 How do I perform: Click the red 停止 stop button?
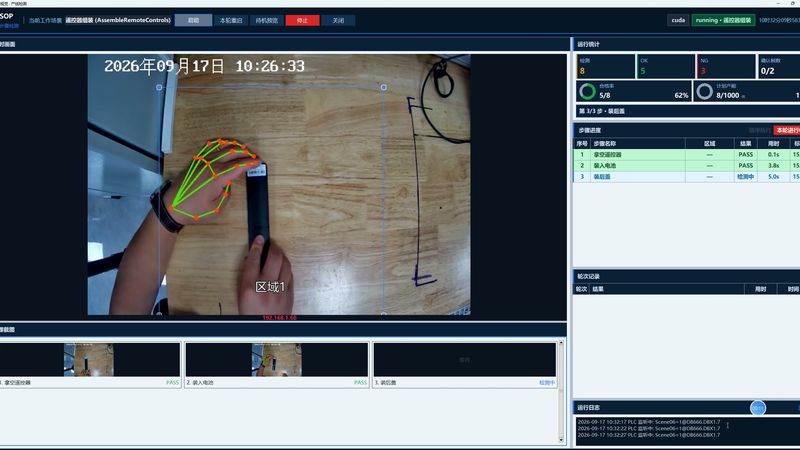pos(303,20)
